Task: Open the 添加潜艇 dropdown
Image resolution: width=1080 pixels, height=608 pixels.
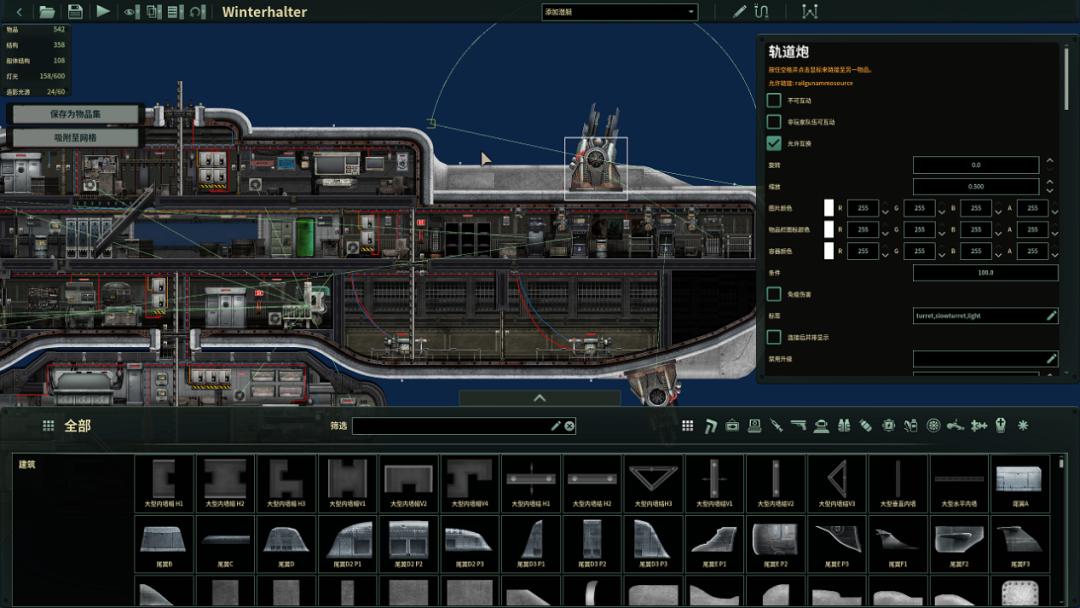Action: click(x=619, y=12)
